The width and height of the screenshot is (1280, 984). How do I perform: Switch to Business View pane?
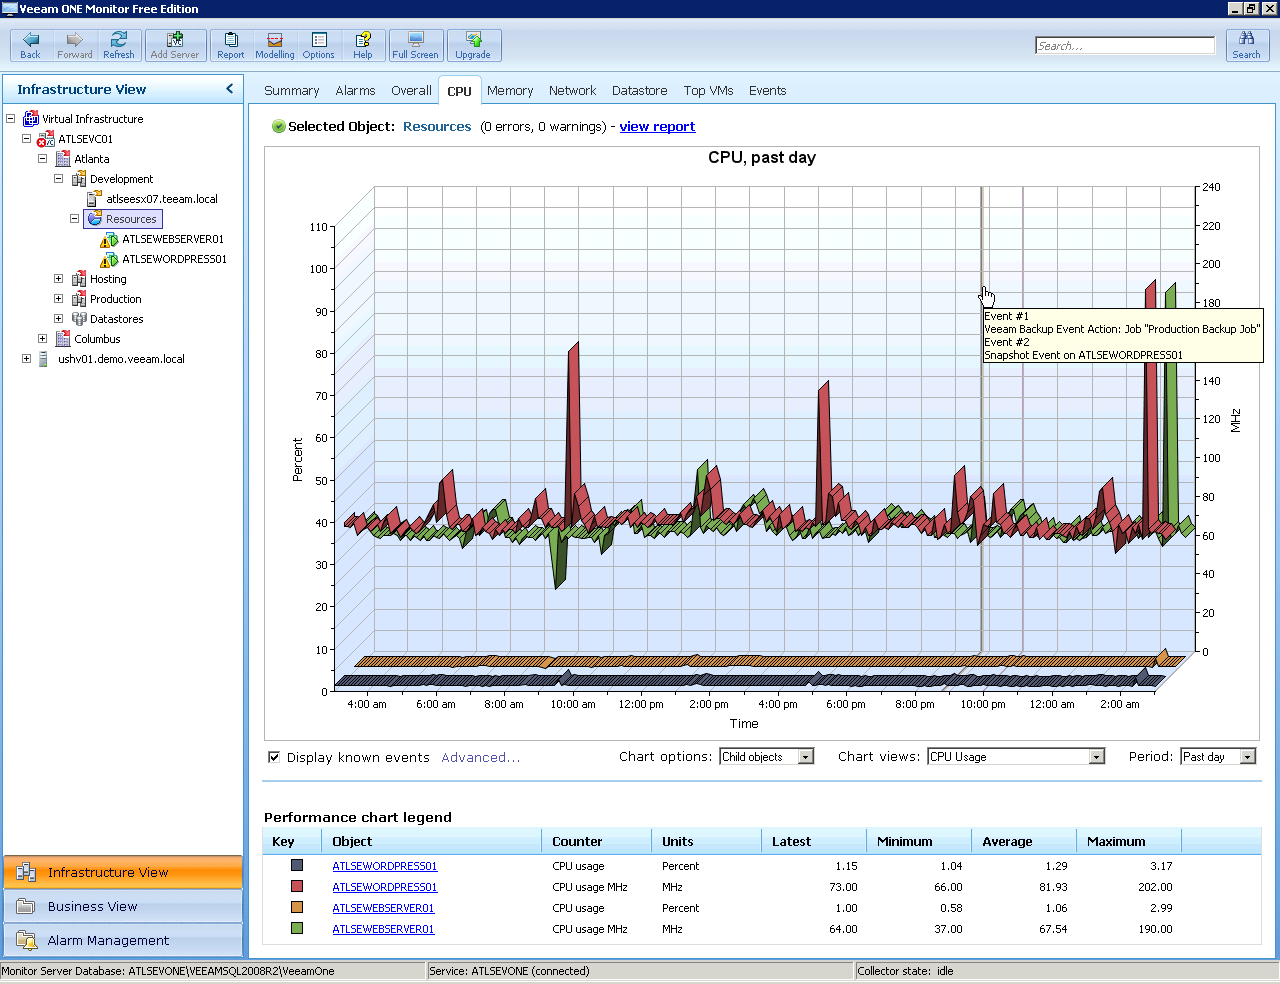pyautogui.click(x=123, y=906)
